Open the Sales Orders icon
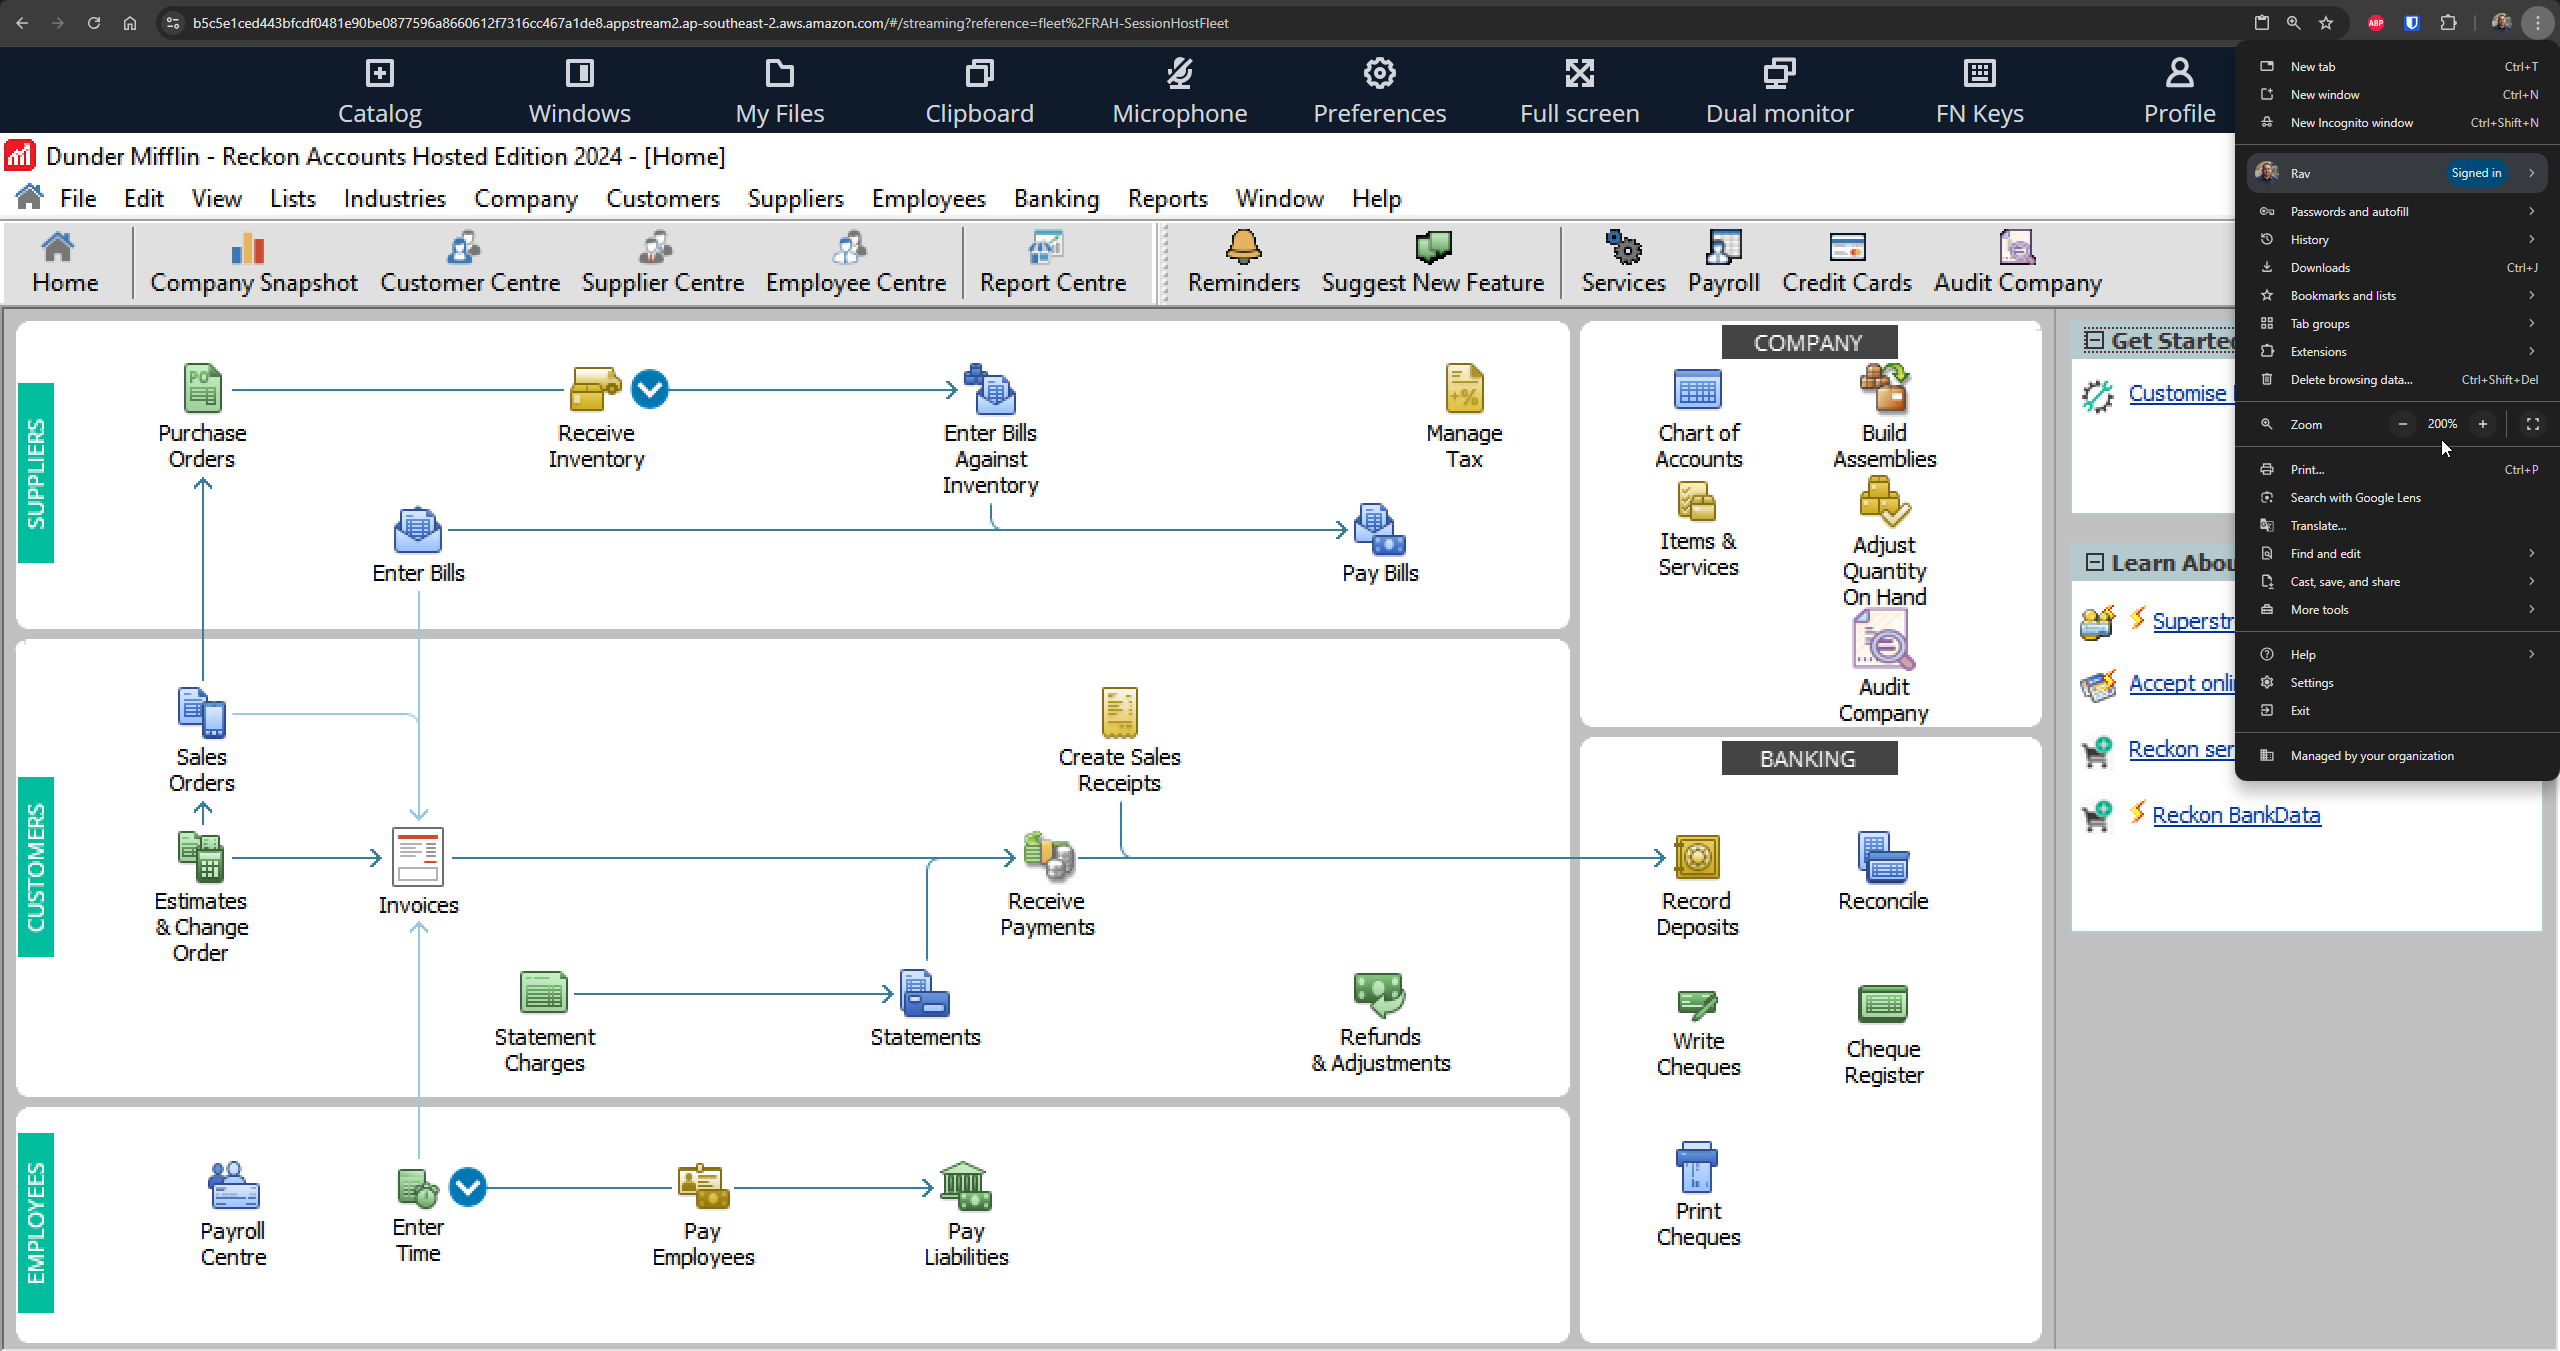Image resolution: width=2560 pixels, height=1351 pixels. [202, 713]
